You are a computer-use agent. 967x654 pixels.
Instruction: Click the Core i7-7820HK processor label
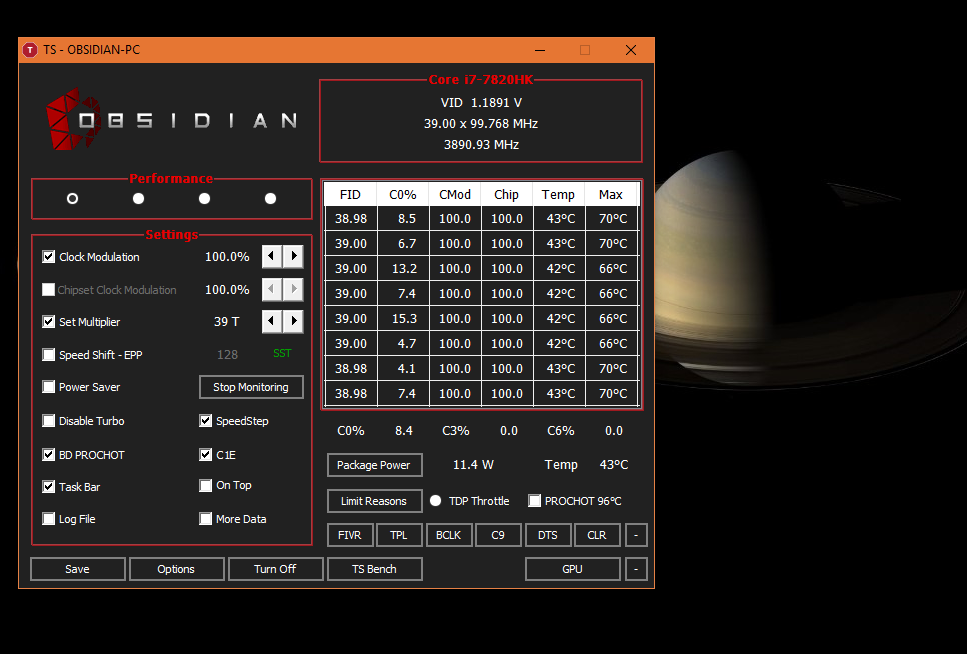(x=480, y=80)
